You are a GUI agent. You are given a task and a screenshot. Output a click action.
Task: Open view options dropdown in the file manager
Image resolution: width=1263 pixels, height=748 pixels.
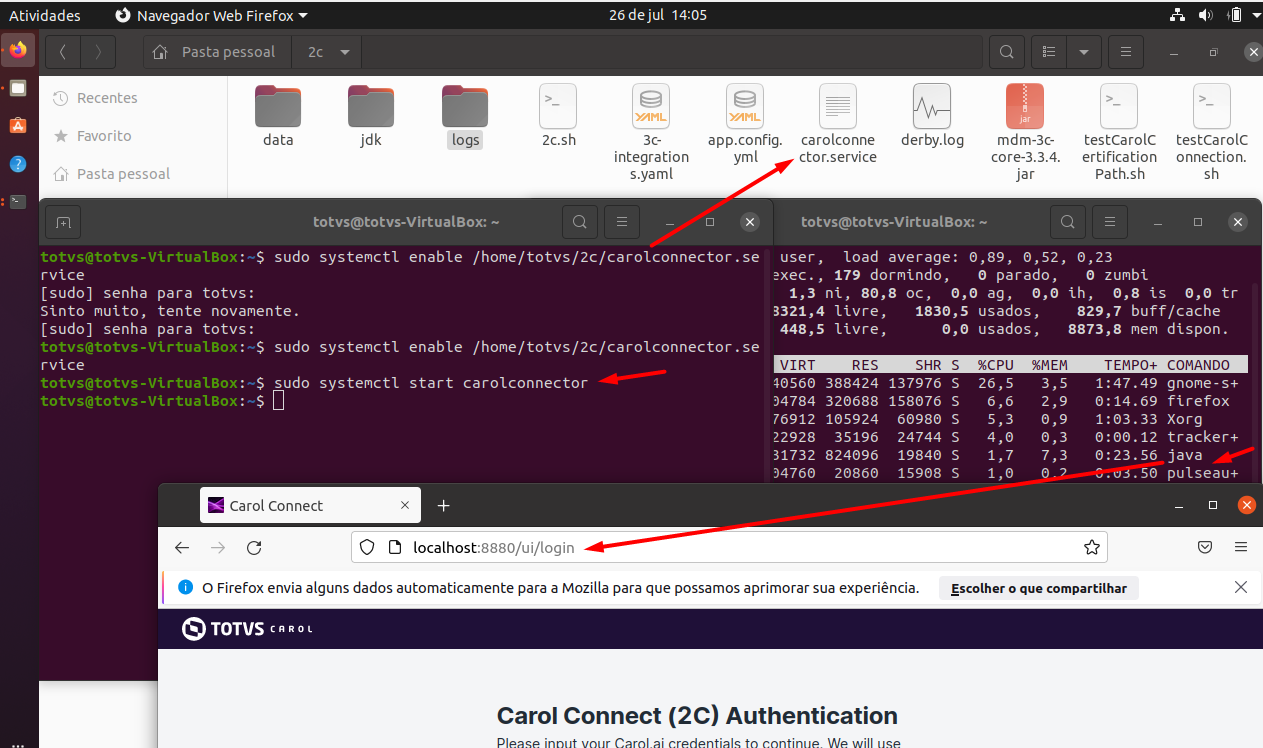click(1084, 52)
